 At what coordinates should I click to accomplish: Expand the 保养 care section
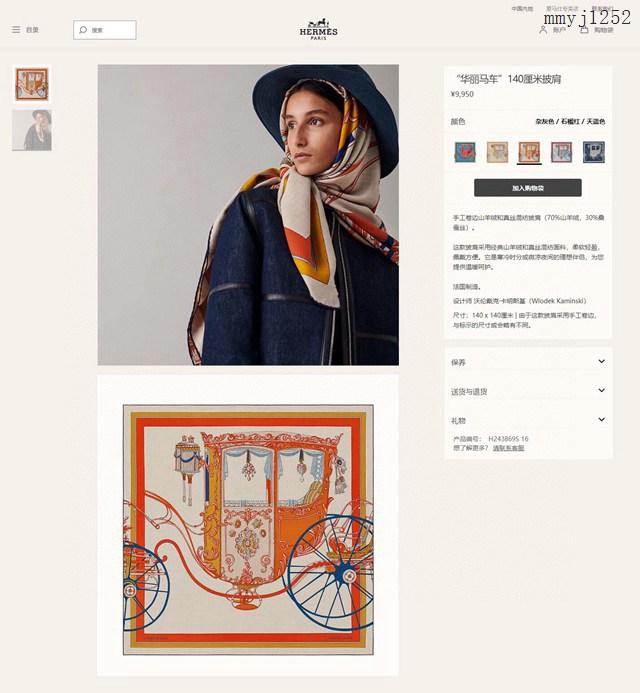[x=528, y=362]
